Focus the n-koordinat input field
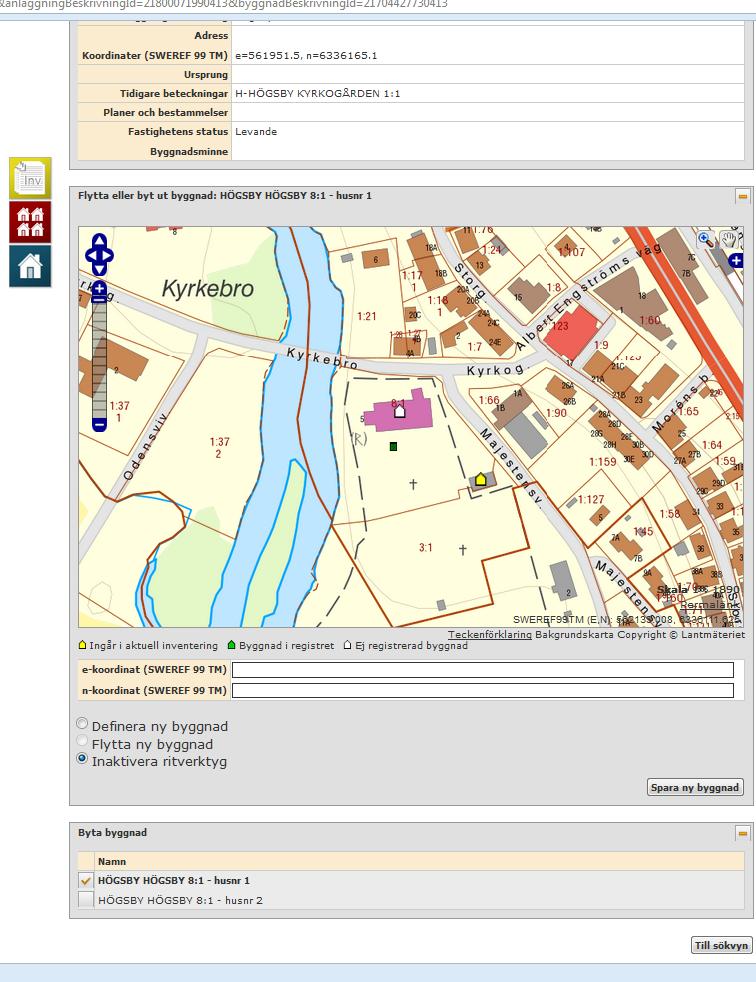Viewport: 756px width, 982px height. 482,690
